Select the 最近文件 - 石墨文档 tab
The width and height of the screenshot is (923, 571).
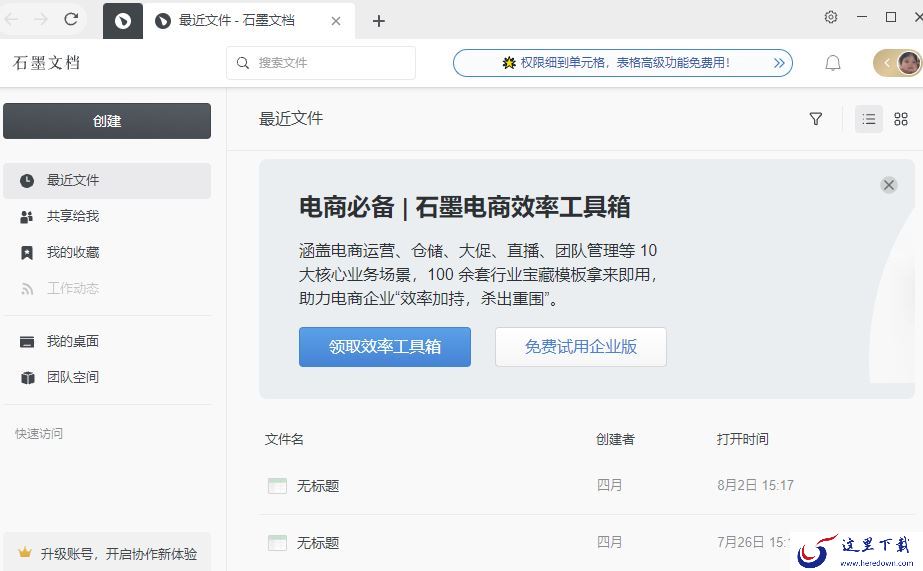pos(248,21)
